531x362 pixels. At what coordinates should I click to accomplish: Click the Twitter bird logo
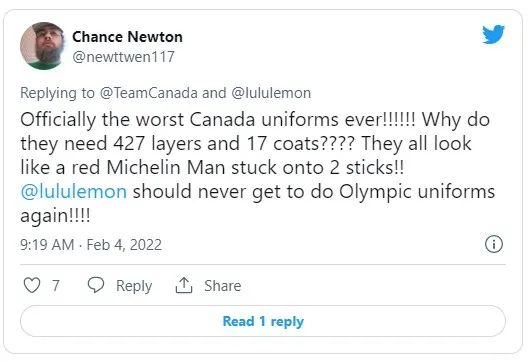(x=493, y=34)
